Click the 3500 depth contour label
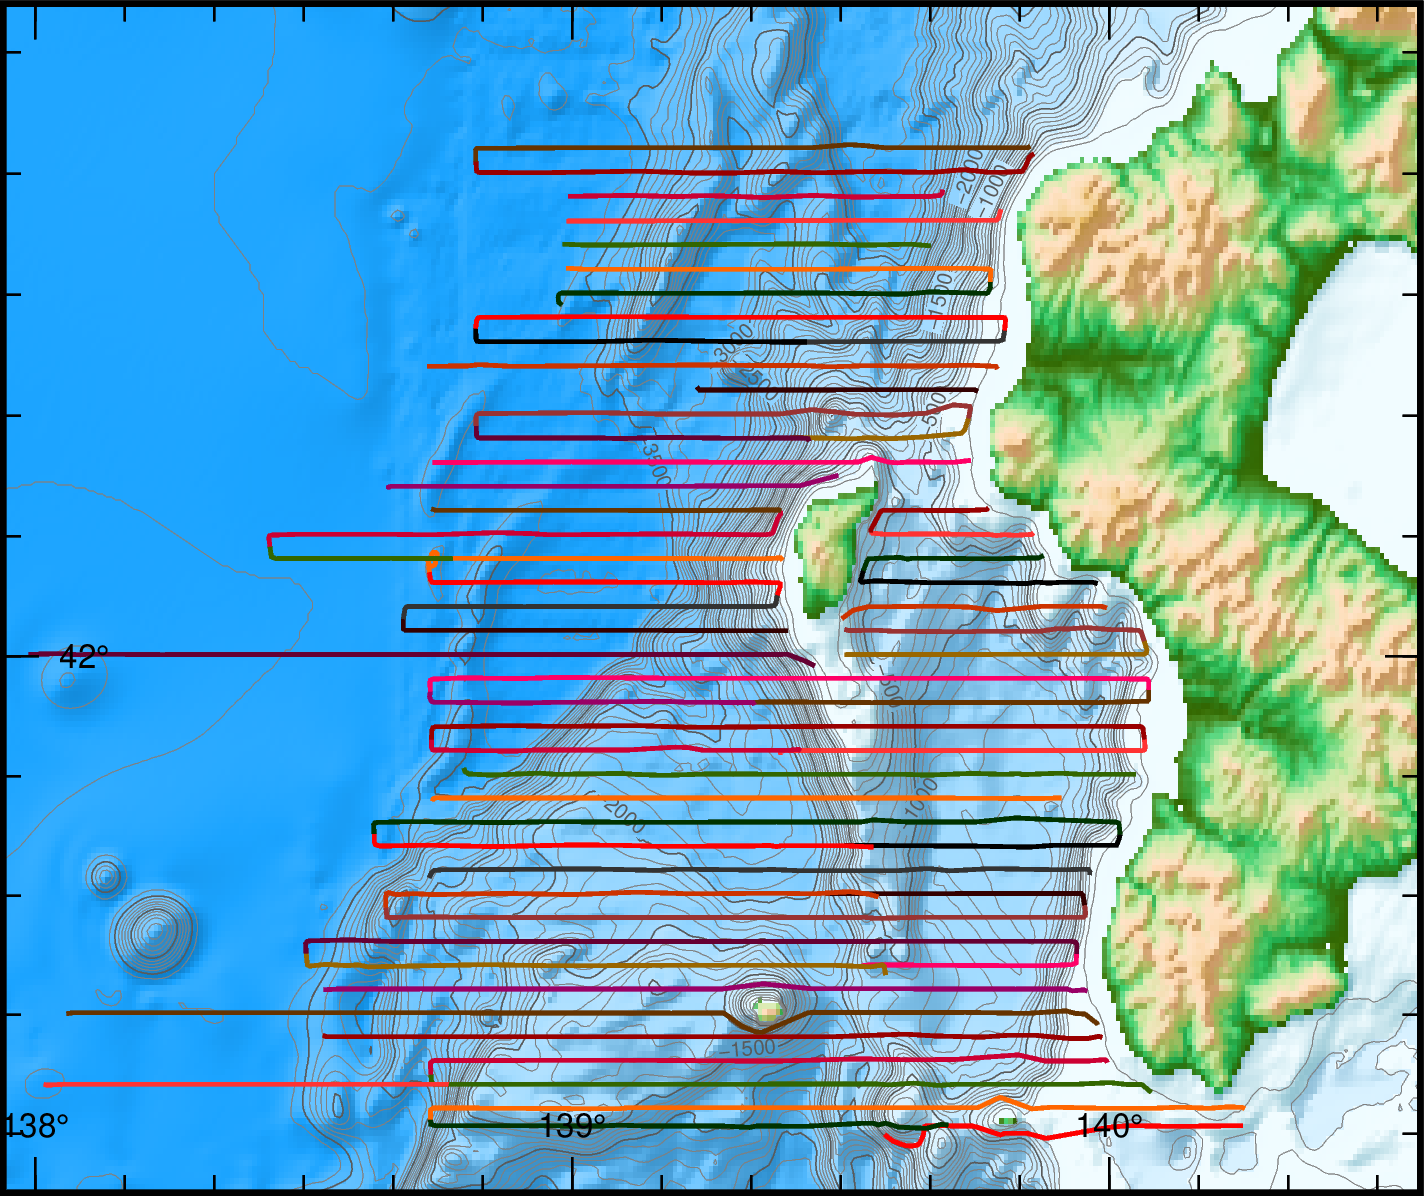1424x1196 pixels. (655, 460)
